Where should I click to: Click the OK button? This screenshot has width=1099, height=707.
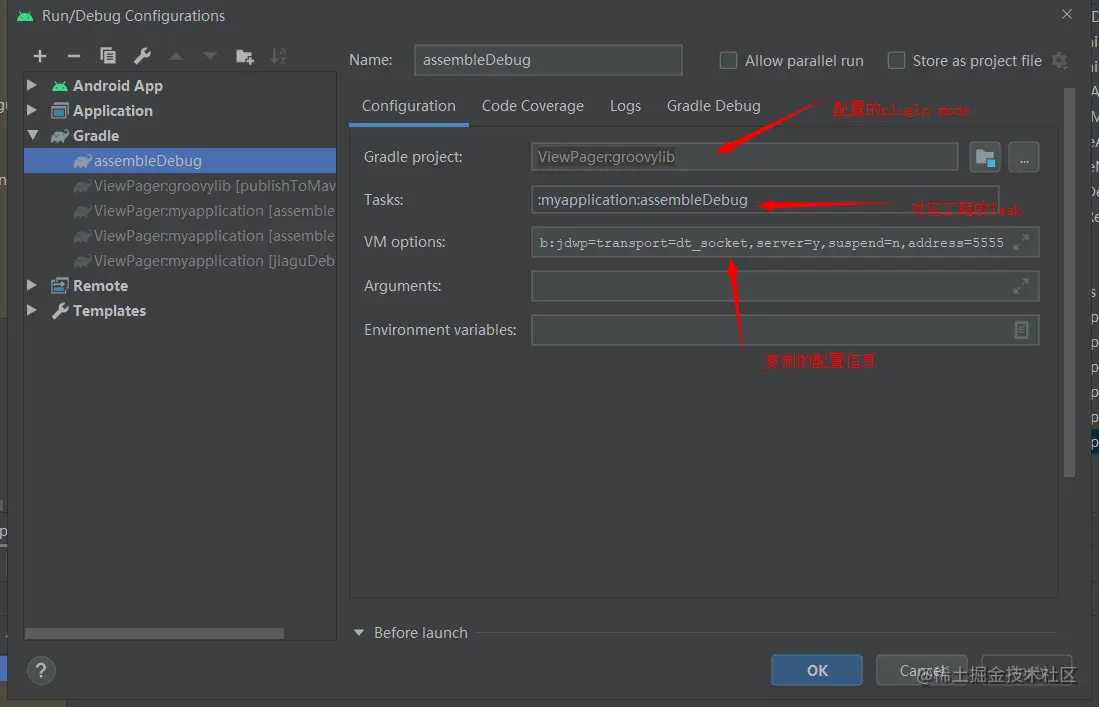(x=816, y=671)
